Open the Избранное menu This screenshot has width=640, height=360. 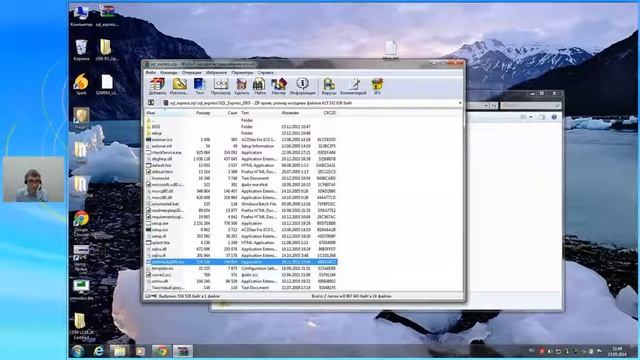pos(216,73)
